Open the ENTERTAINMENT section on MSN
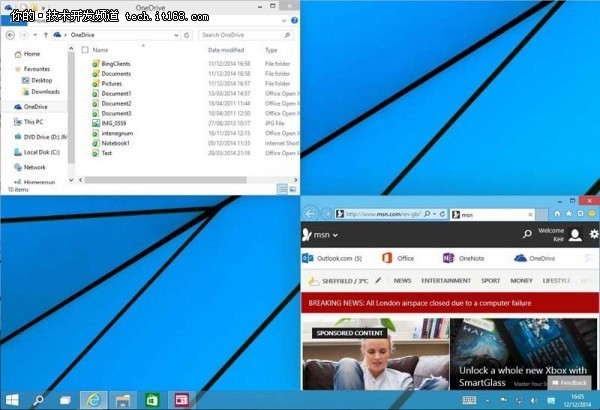The image size is (600, 410). pos(446,281)
